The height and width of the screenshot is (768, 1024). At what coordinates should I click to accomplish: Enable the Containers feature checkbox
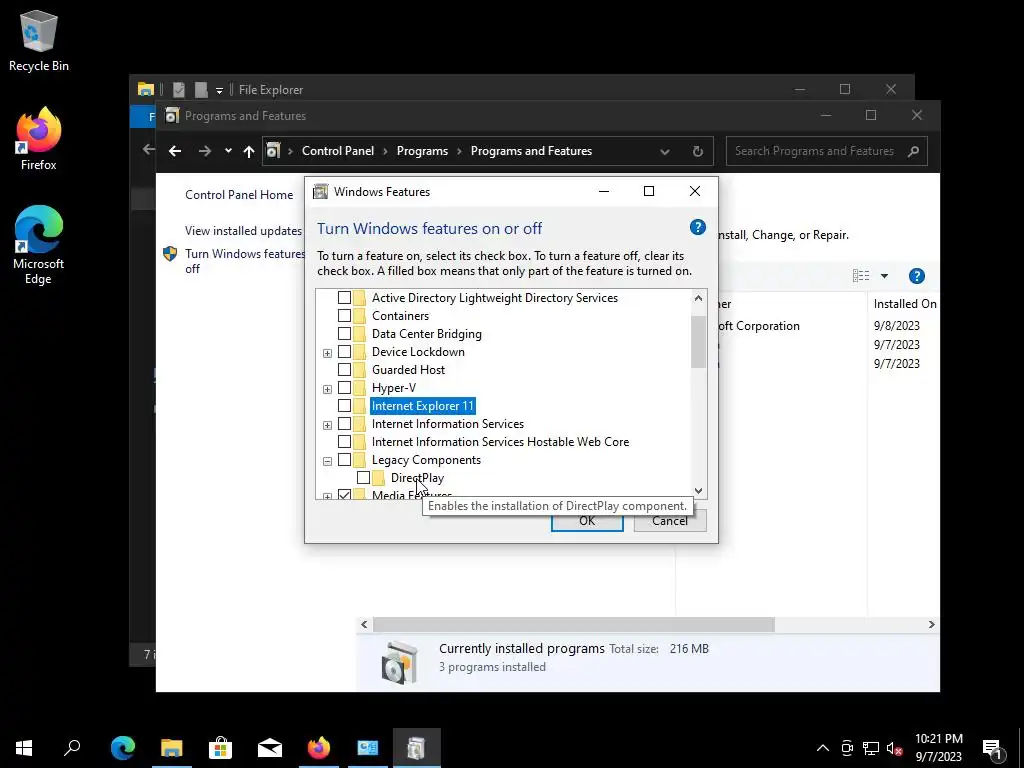(344, 315)
